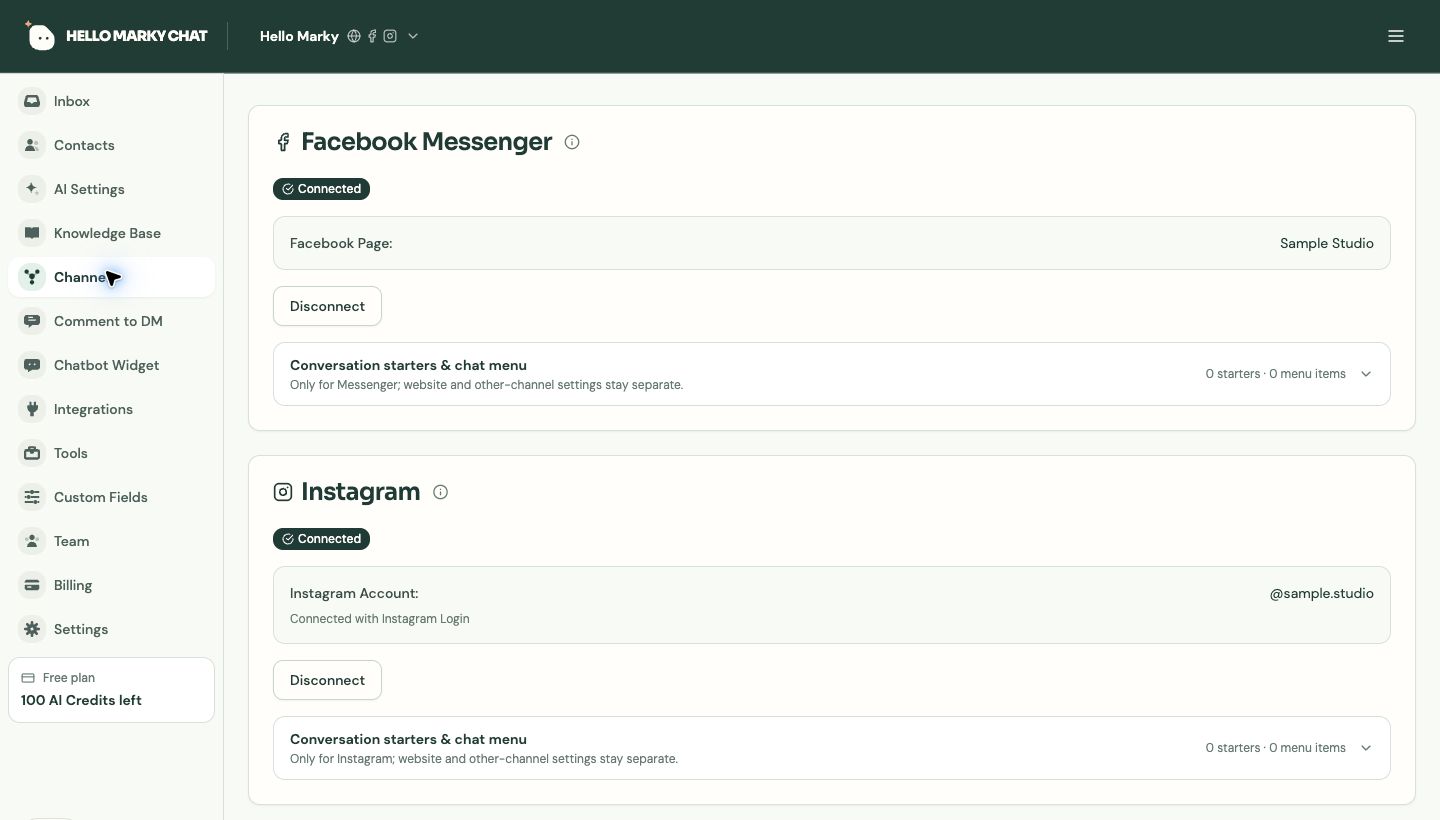Viewport: 1440px width, 820px height.
Task: Click the 'Facebook Page:' label
Action: (341, 243)
